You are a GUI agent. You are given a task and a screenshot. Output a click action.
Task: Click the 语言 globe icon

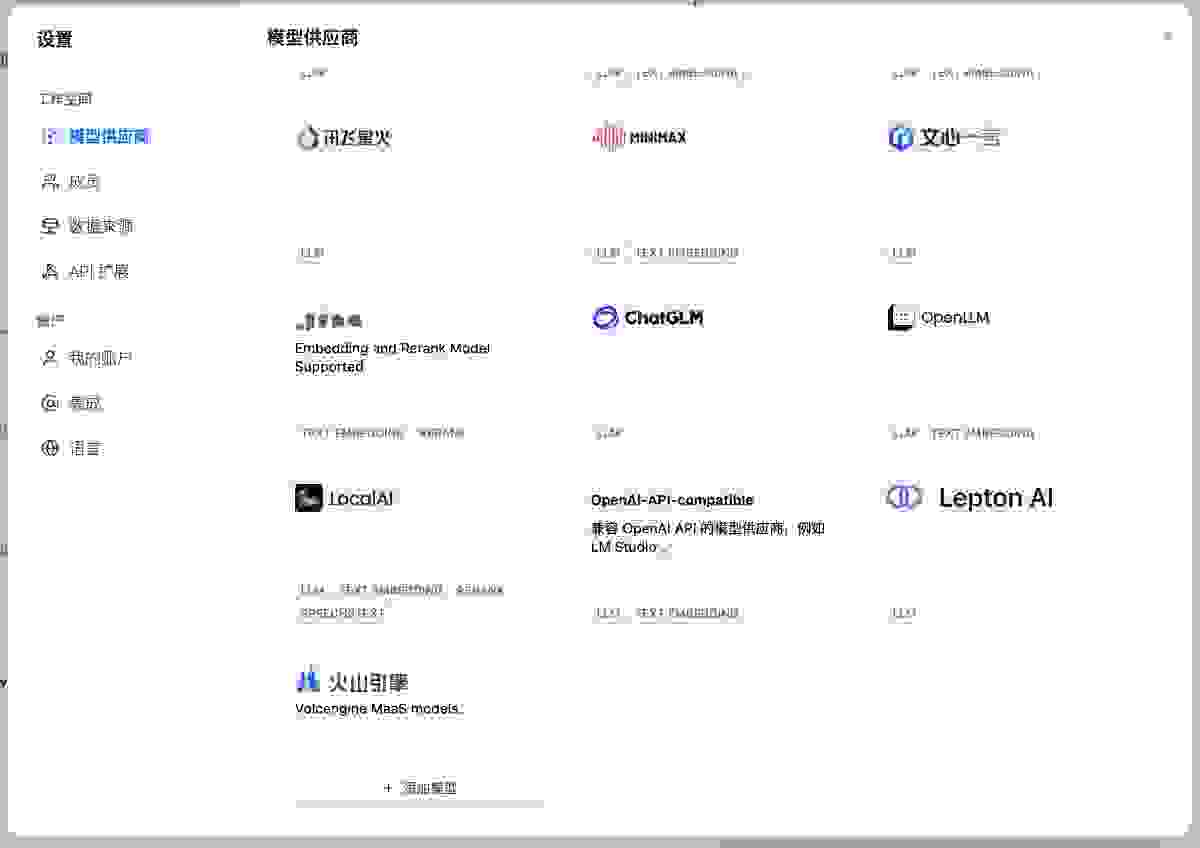tap(50, 449)
